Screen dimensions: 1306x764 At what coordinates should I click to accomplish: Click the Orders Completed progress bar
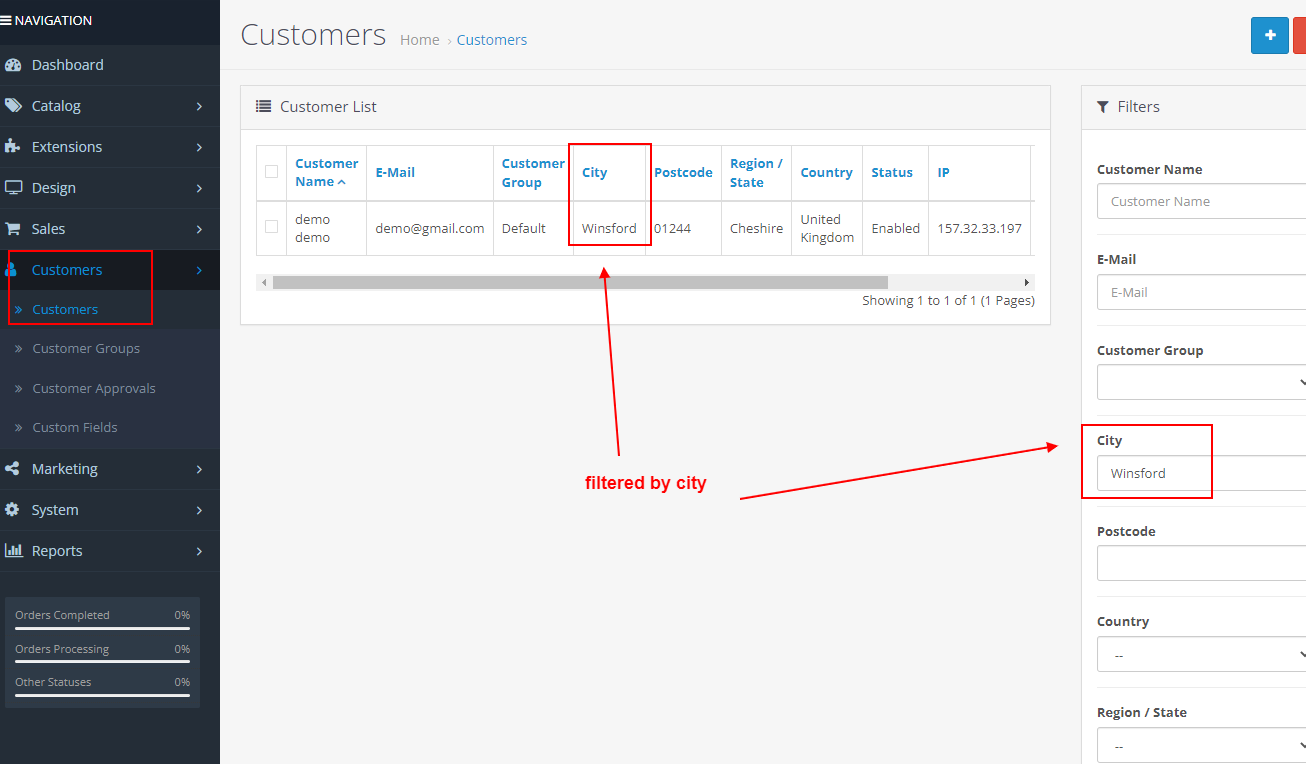tap(102, 628)
